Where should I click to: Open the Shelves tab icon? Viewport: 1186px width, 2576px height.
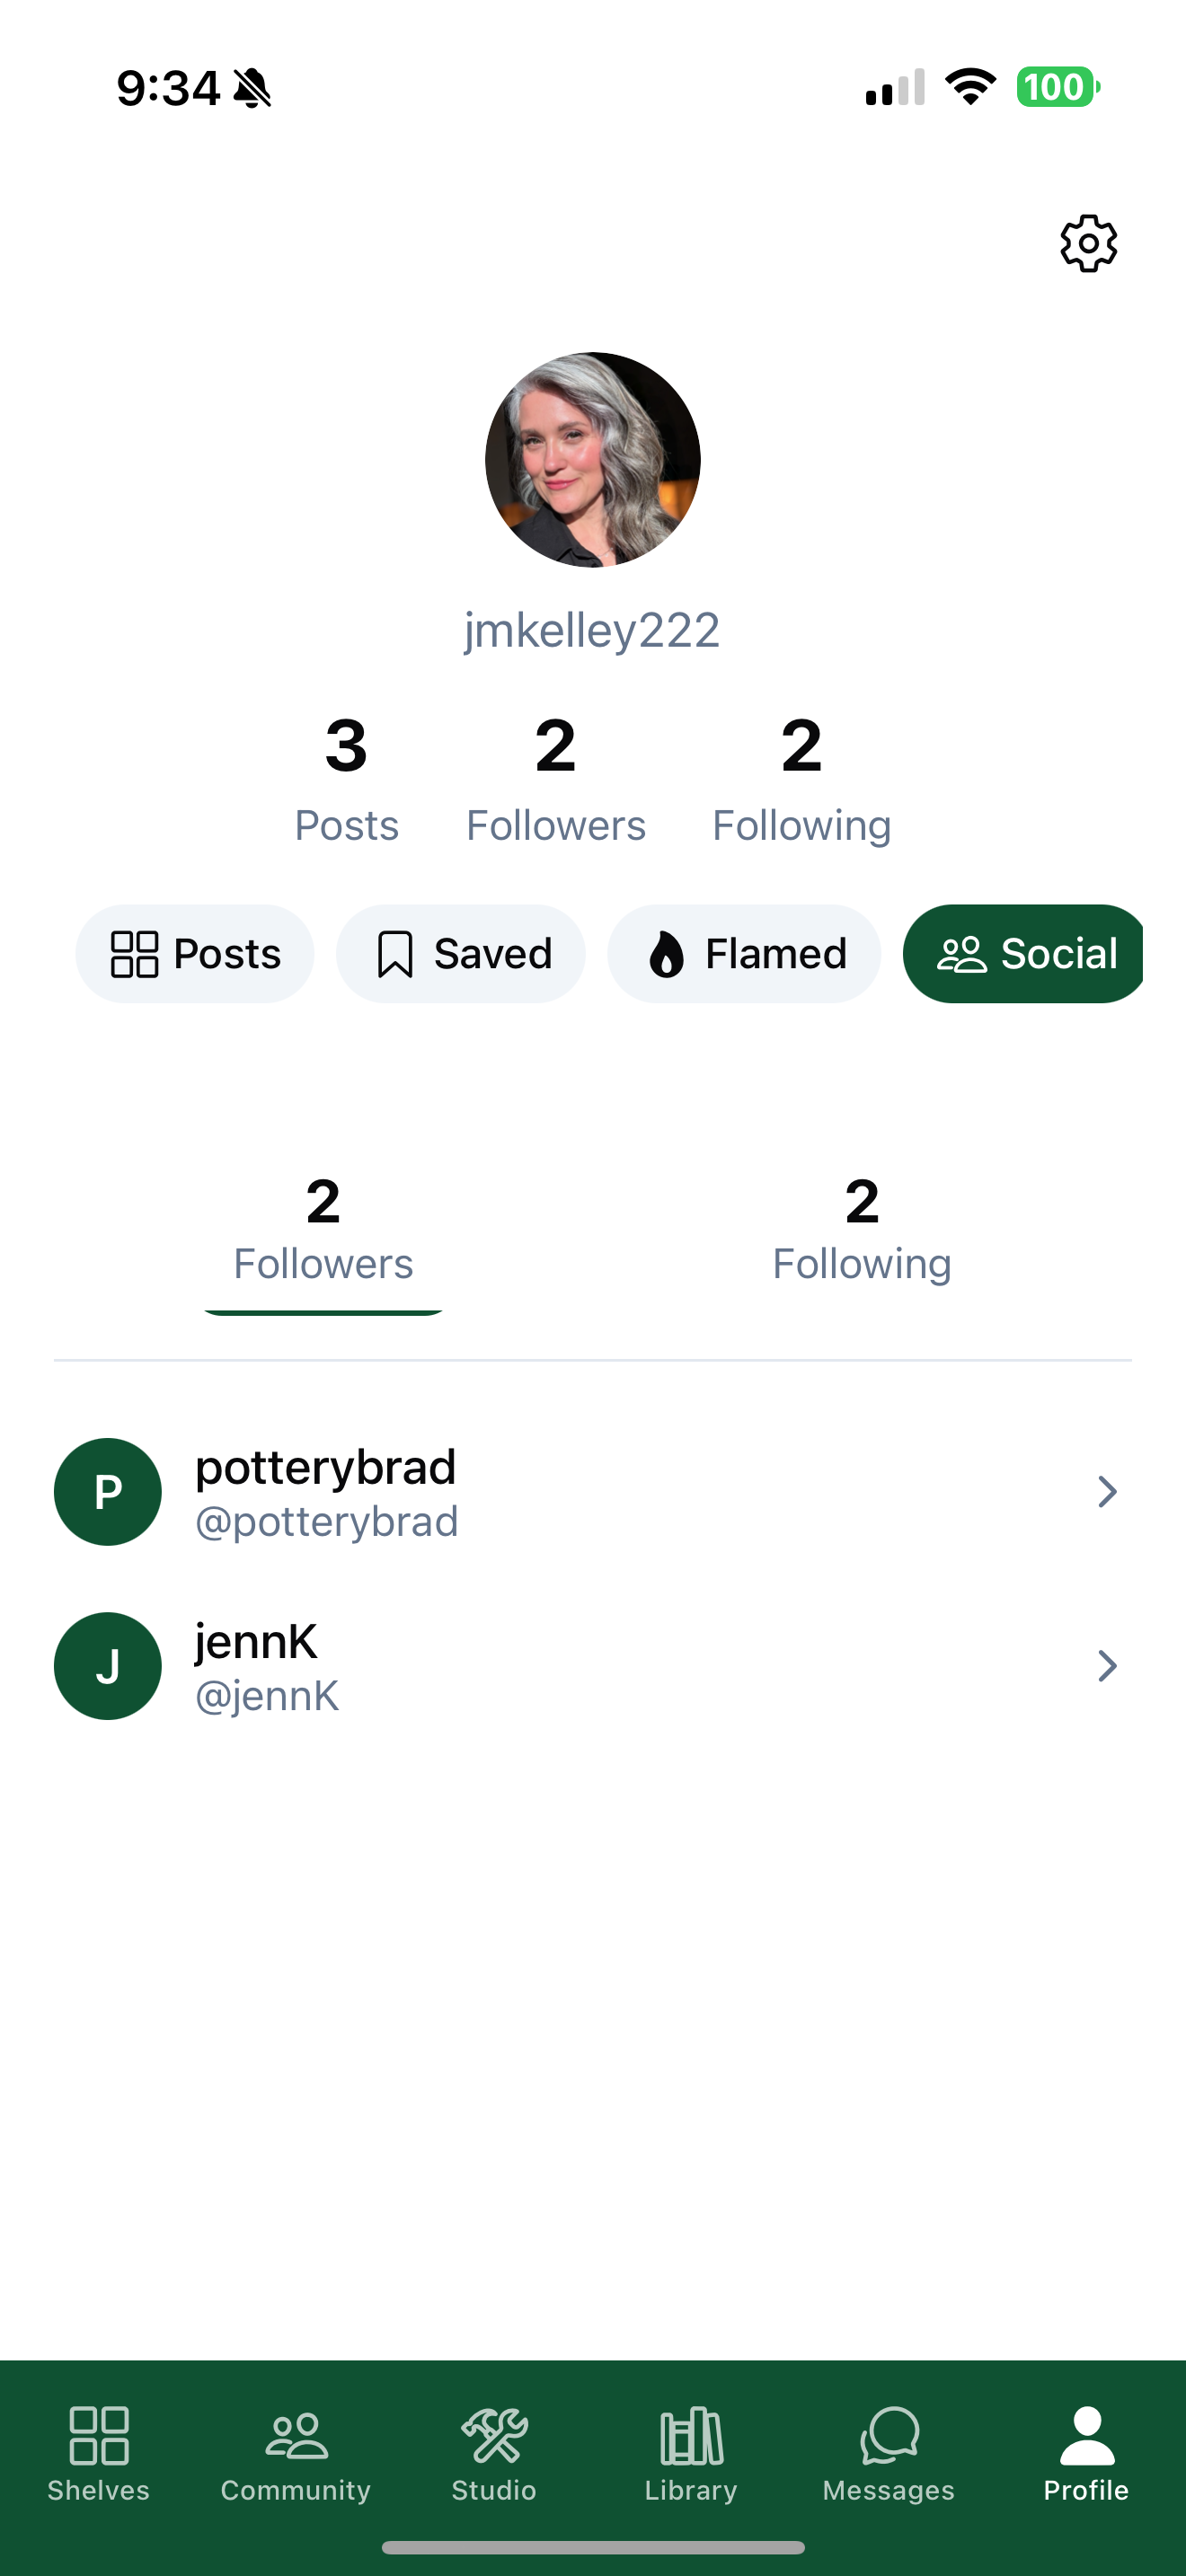click(98, 2435)
